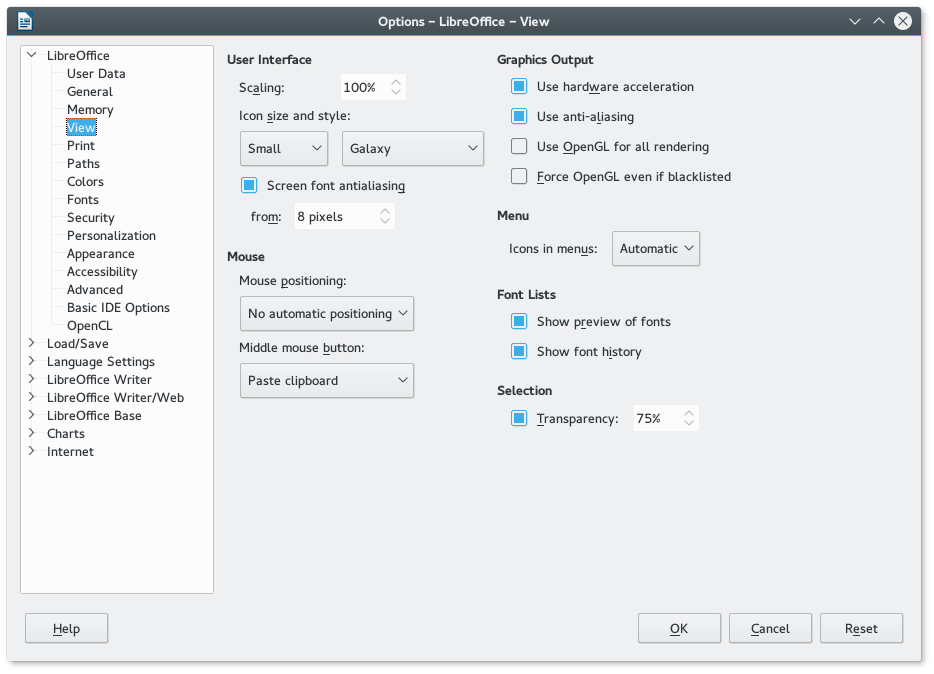Increase antialiasing from-pixels value
This screenshot has height=674, width=934.
(385, 211)
